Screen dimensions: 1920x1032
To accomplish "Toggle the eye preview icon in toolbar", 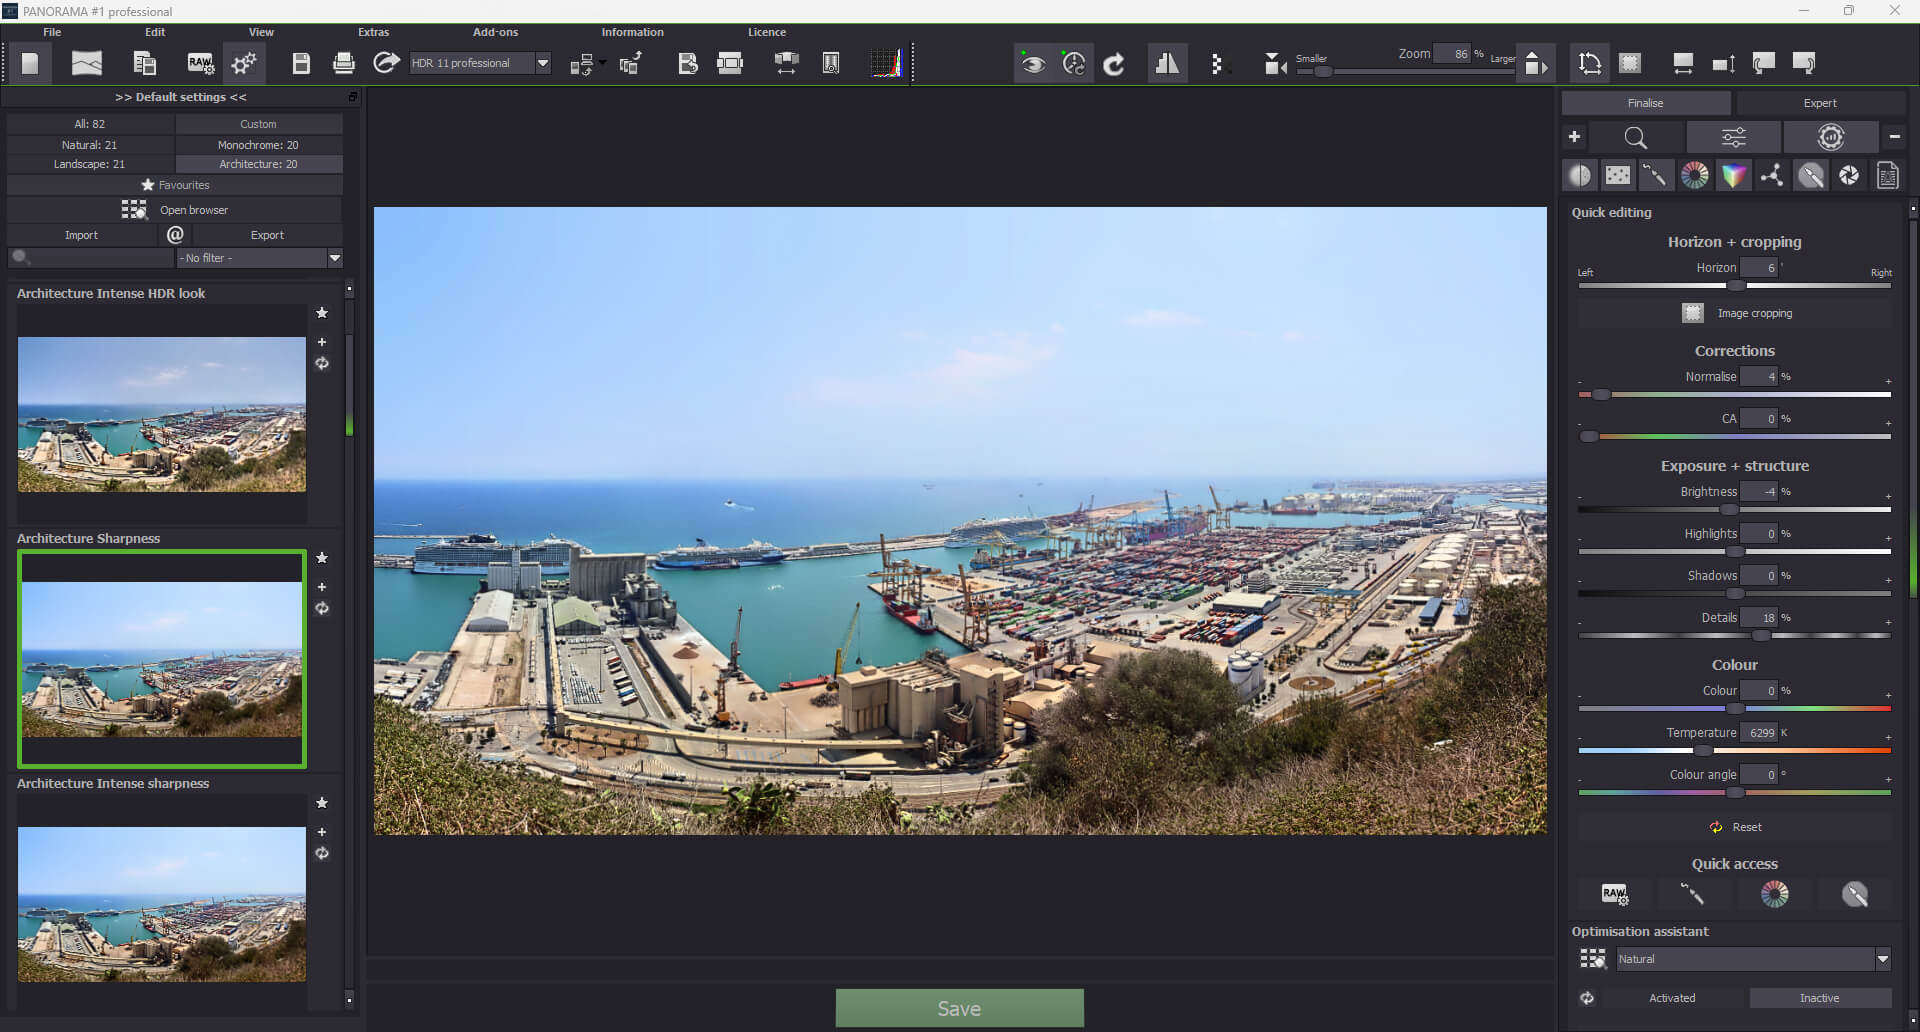I will [1033, 64].
